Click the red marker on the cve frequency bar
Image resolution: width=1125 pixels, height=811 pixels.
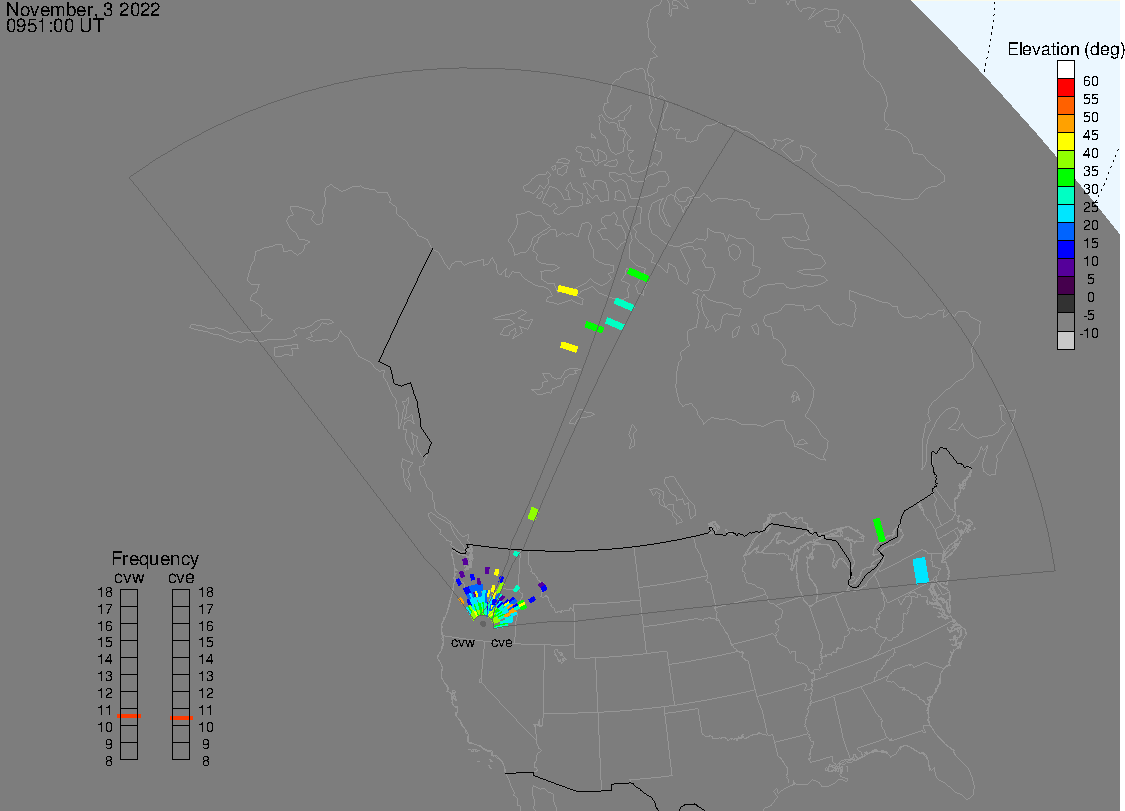pos(181,716)
